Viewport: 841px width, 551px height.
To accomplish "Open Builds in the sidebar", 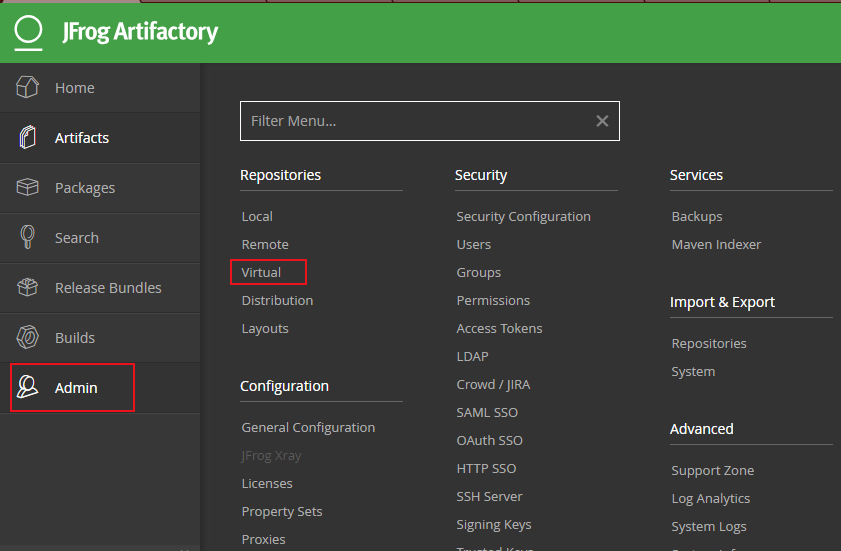I will pyautogui.click(x=100, y=337).
